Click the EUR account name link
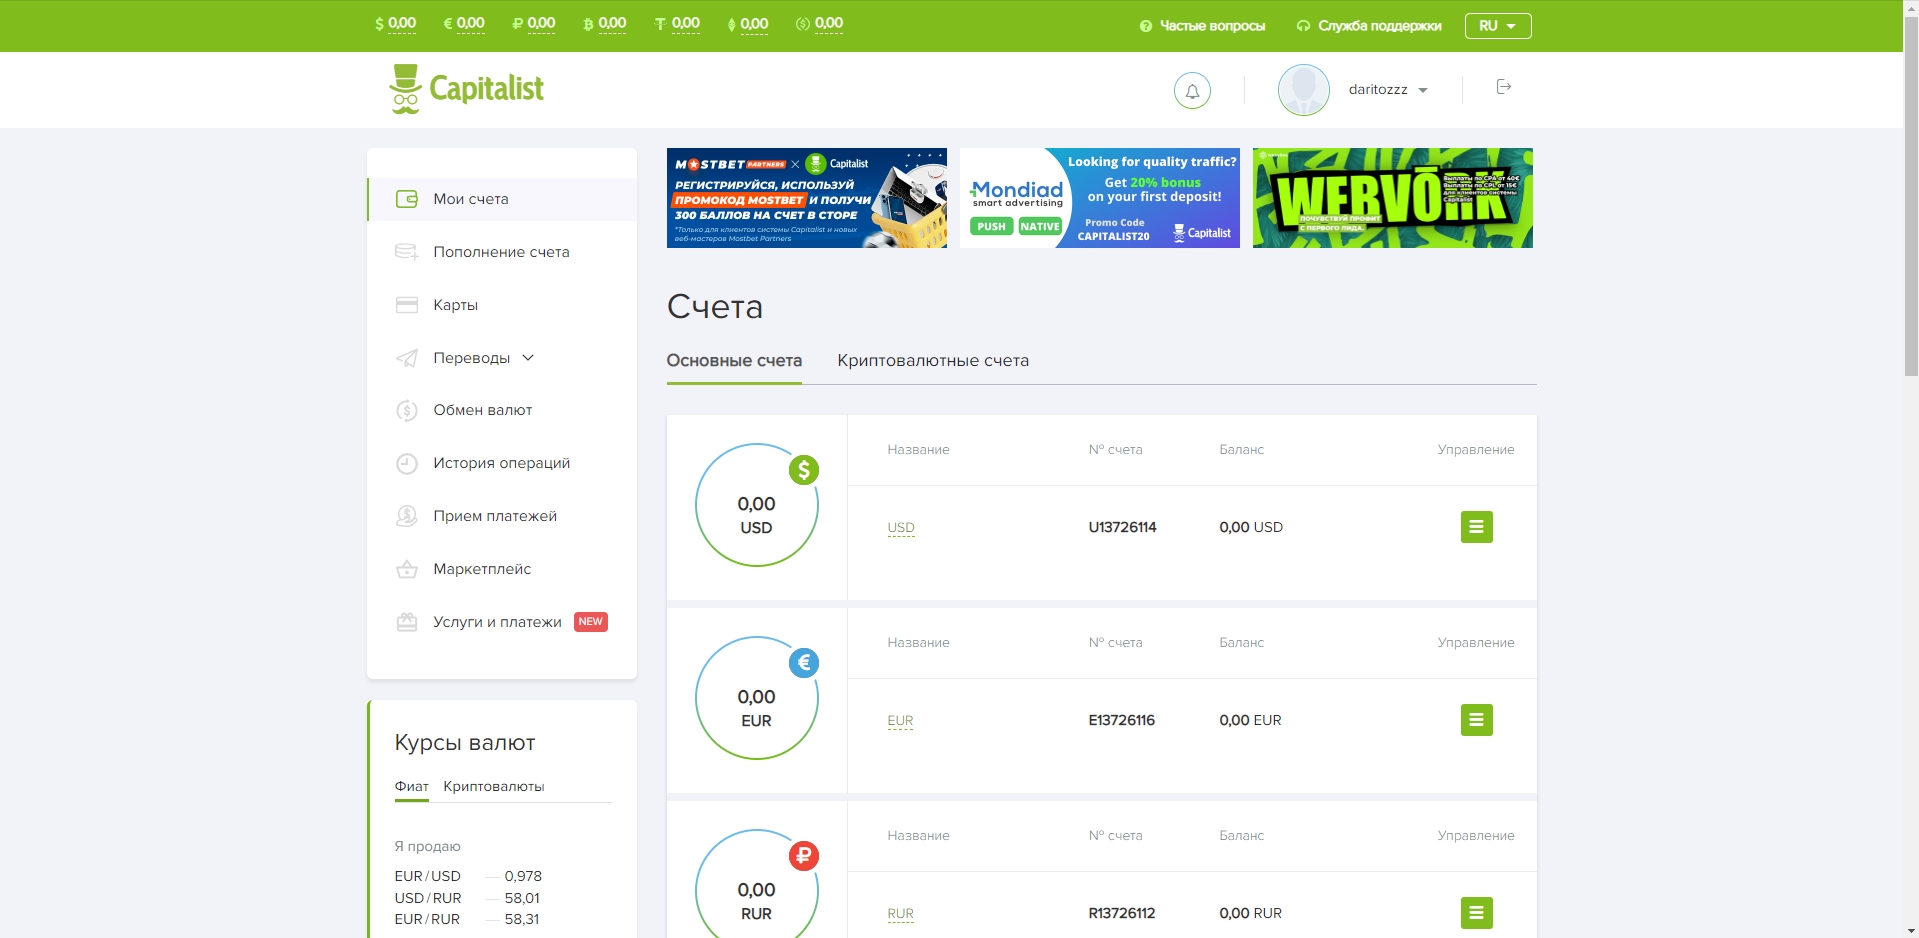 pyautogui.click(x=900, y=721)
